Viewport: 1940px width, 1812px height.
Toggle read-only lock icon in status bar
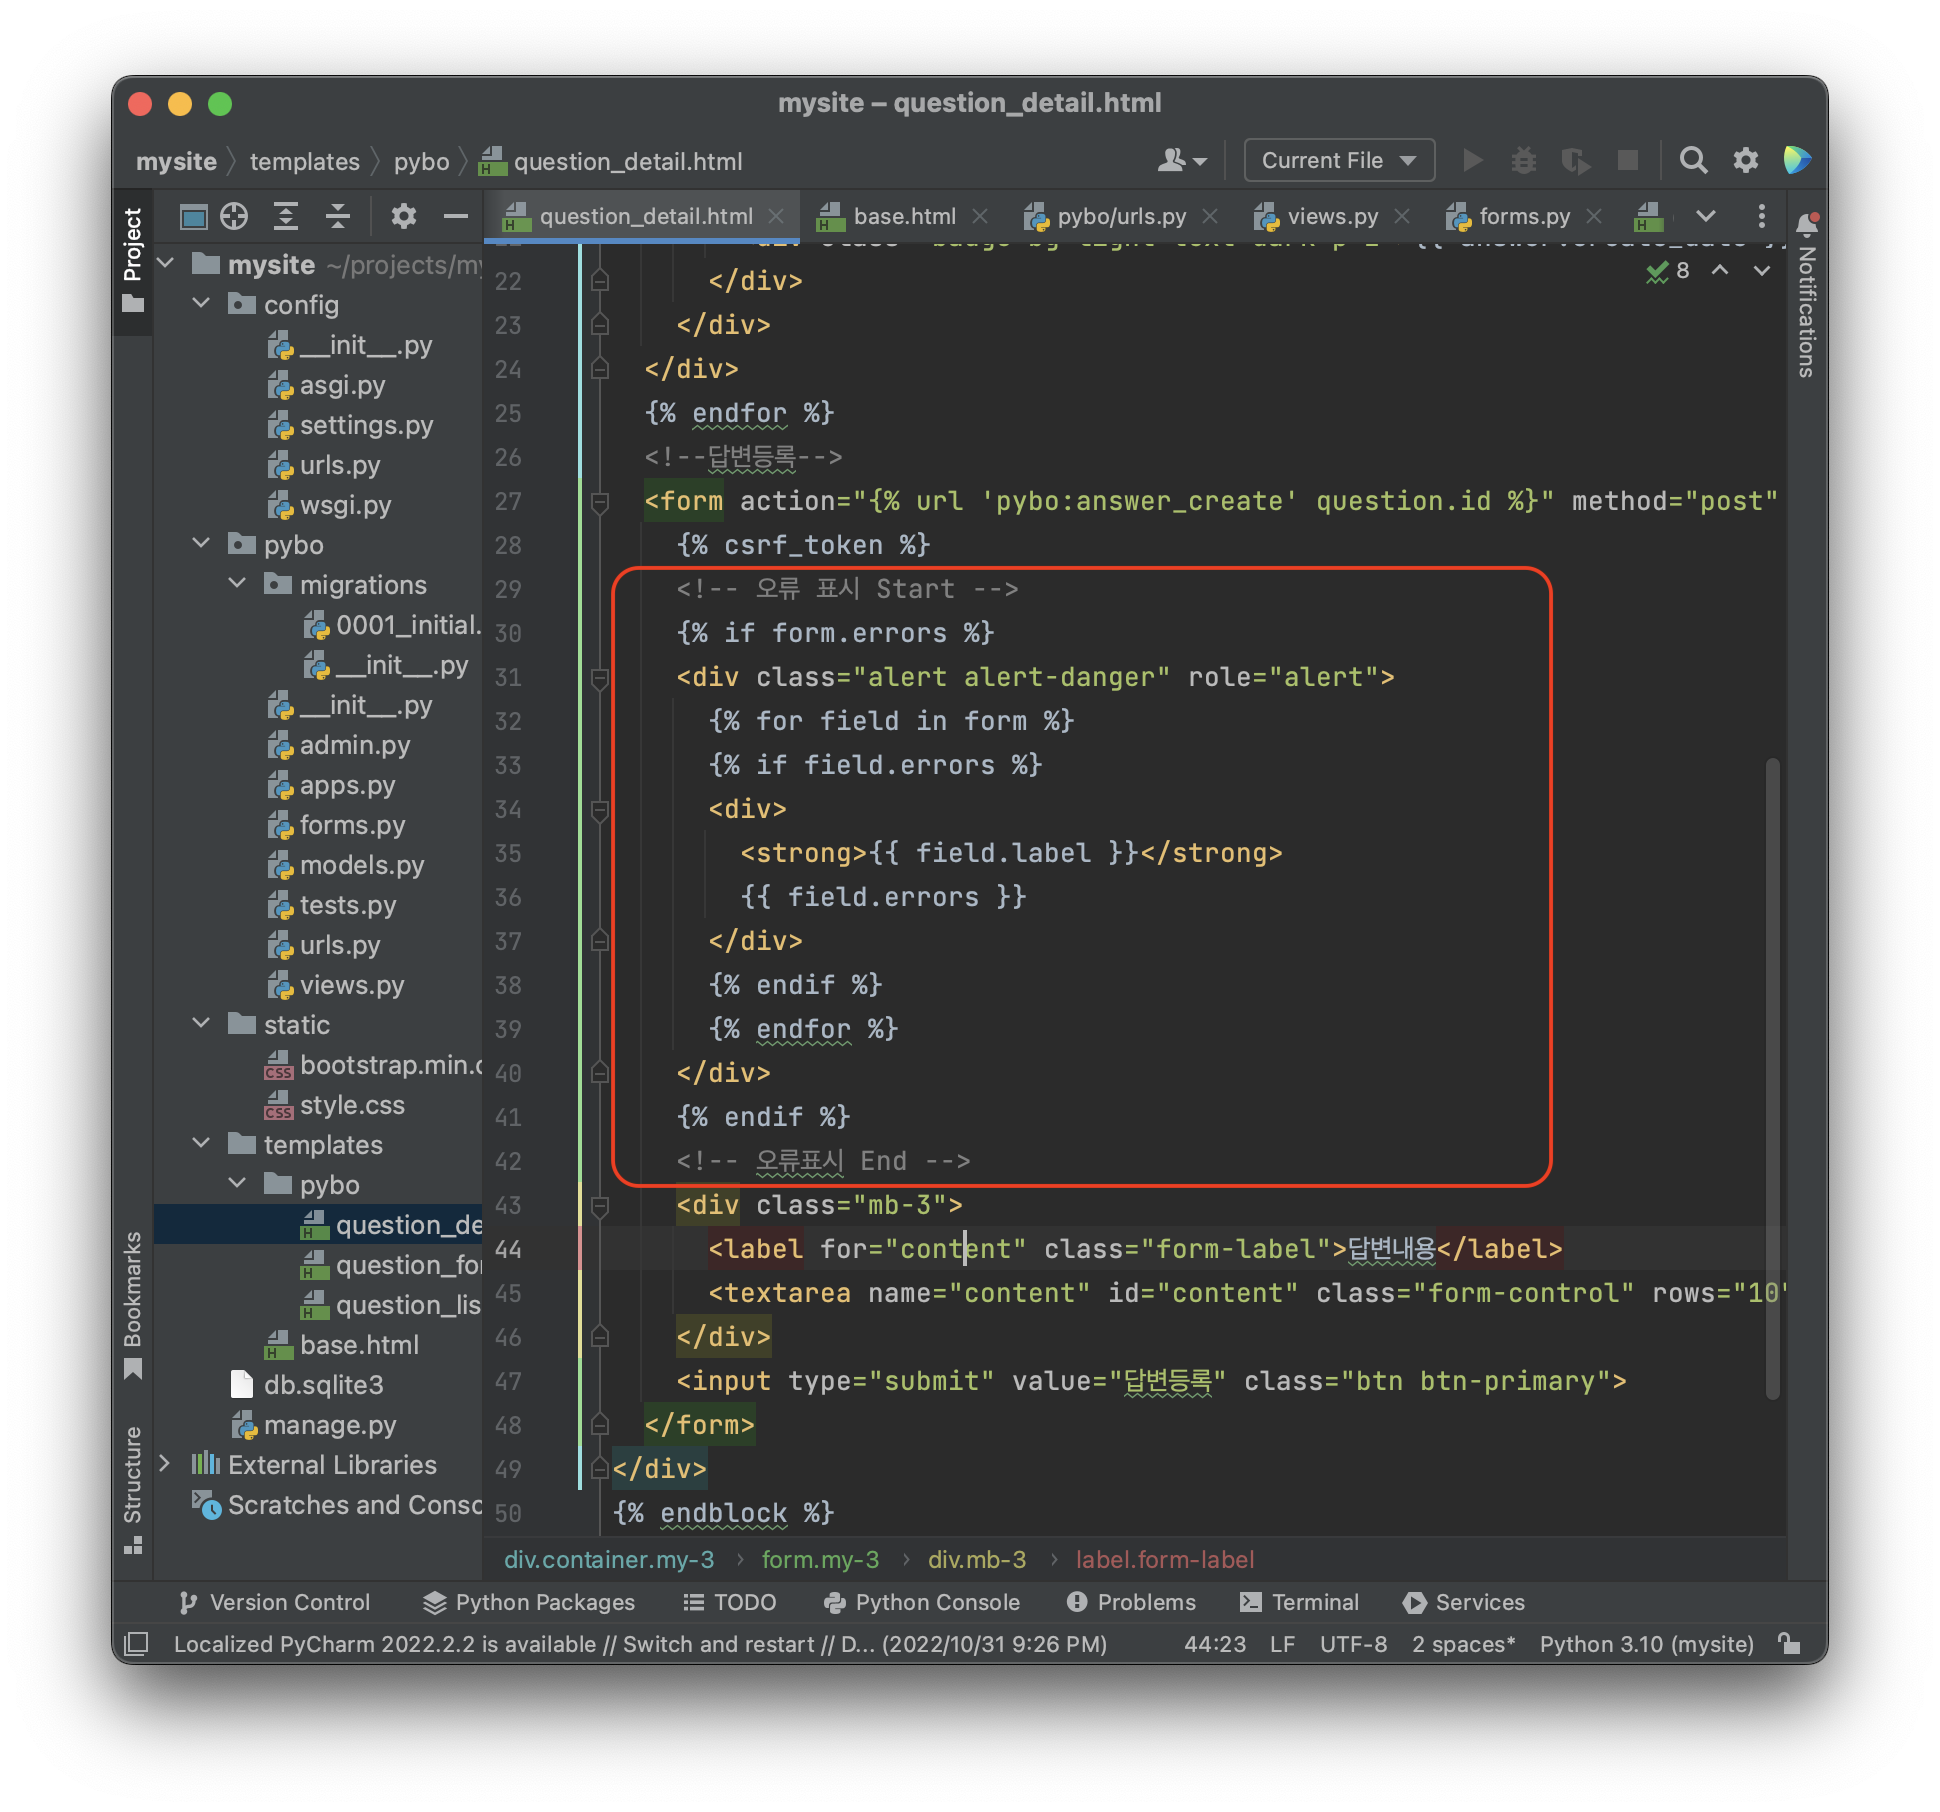point(1789,1643)
